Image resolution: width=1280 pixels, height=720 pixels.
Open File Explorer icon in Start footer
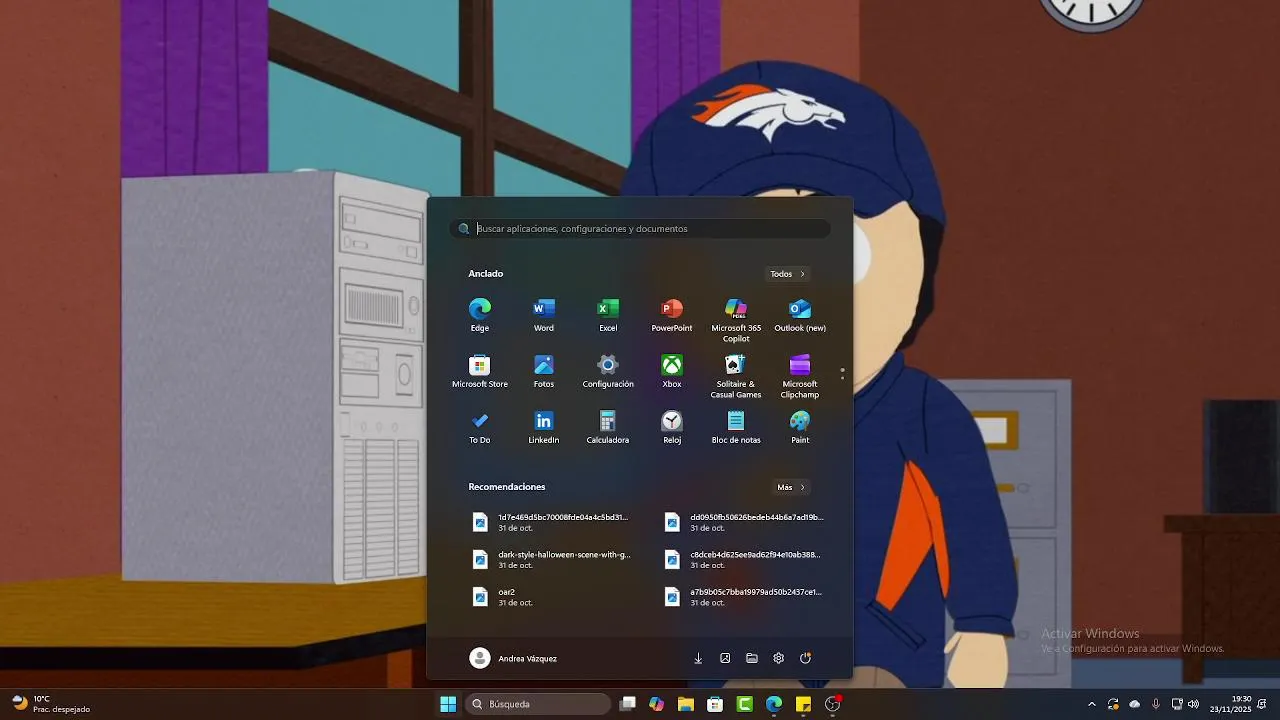pyautogui.click(x=752, y=658)
